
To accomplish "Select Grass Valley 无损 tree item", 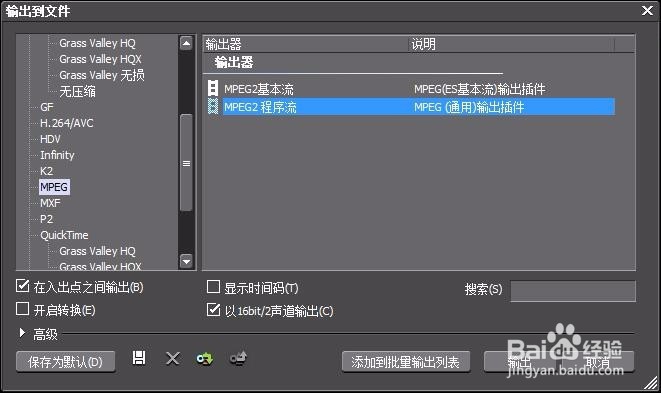I will point(102,75).
